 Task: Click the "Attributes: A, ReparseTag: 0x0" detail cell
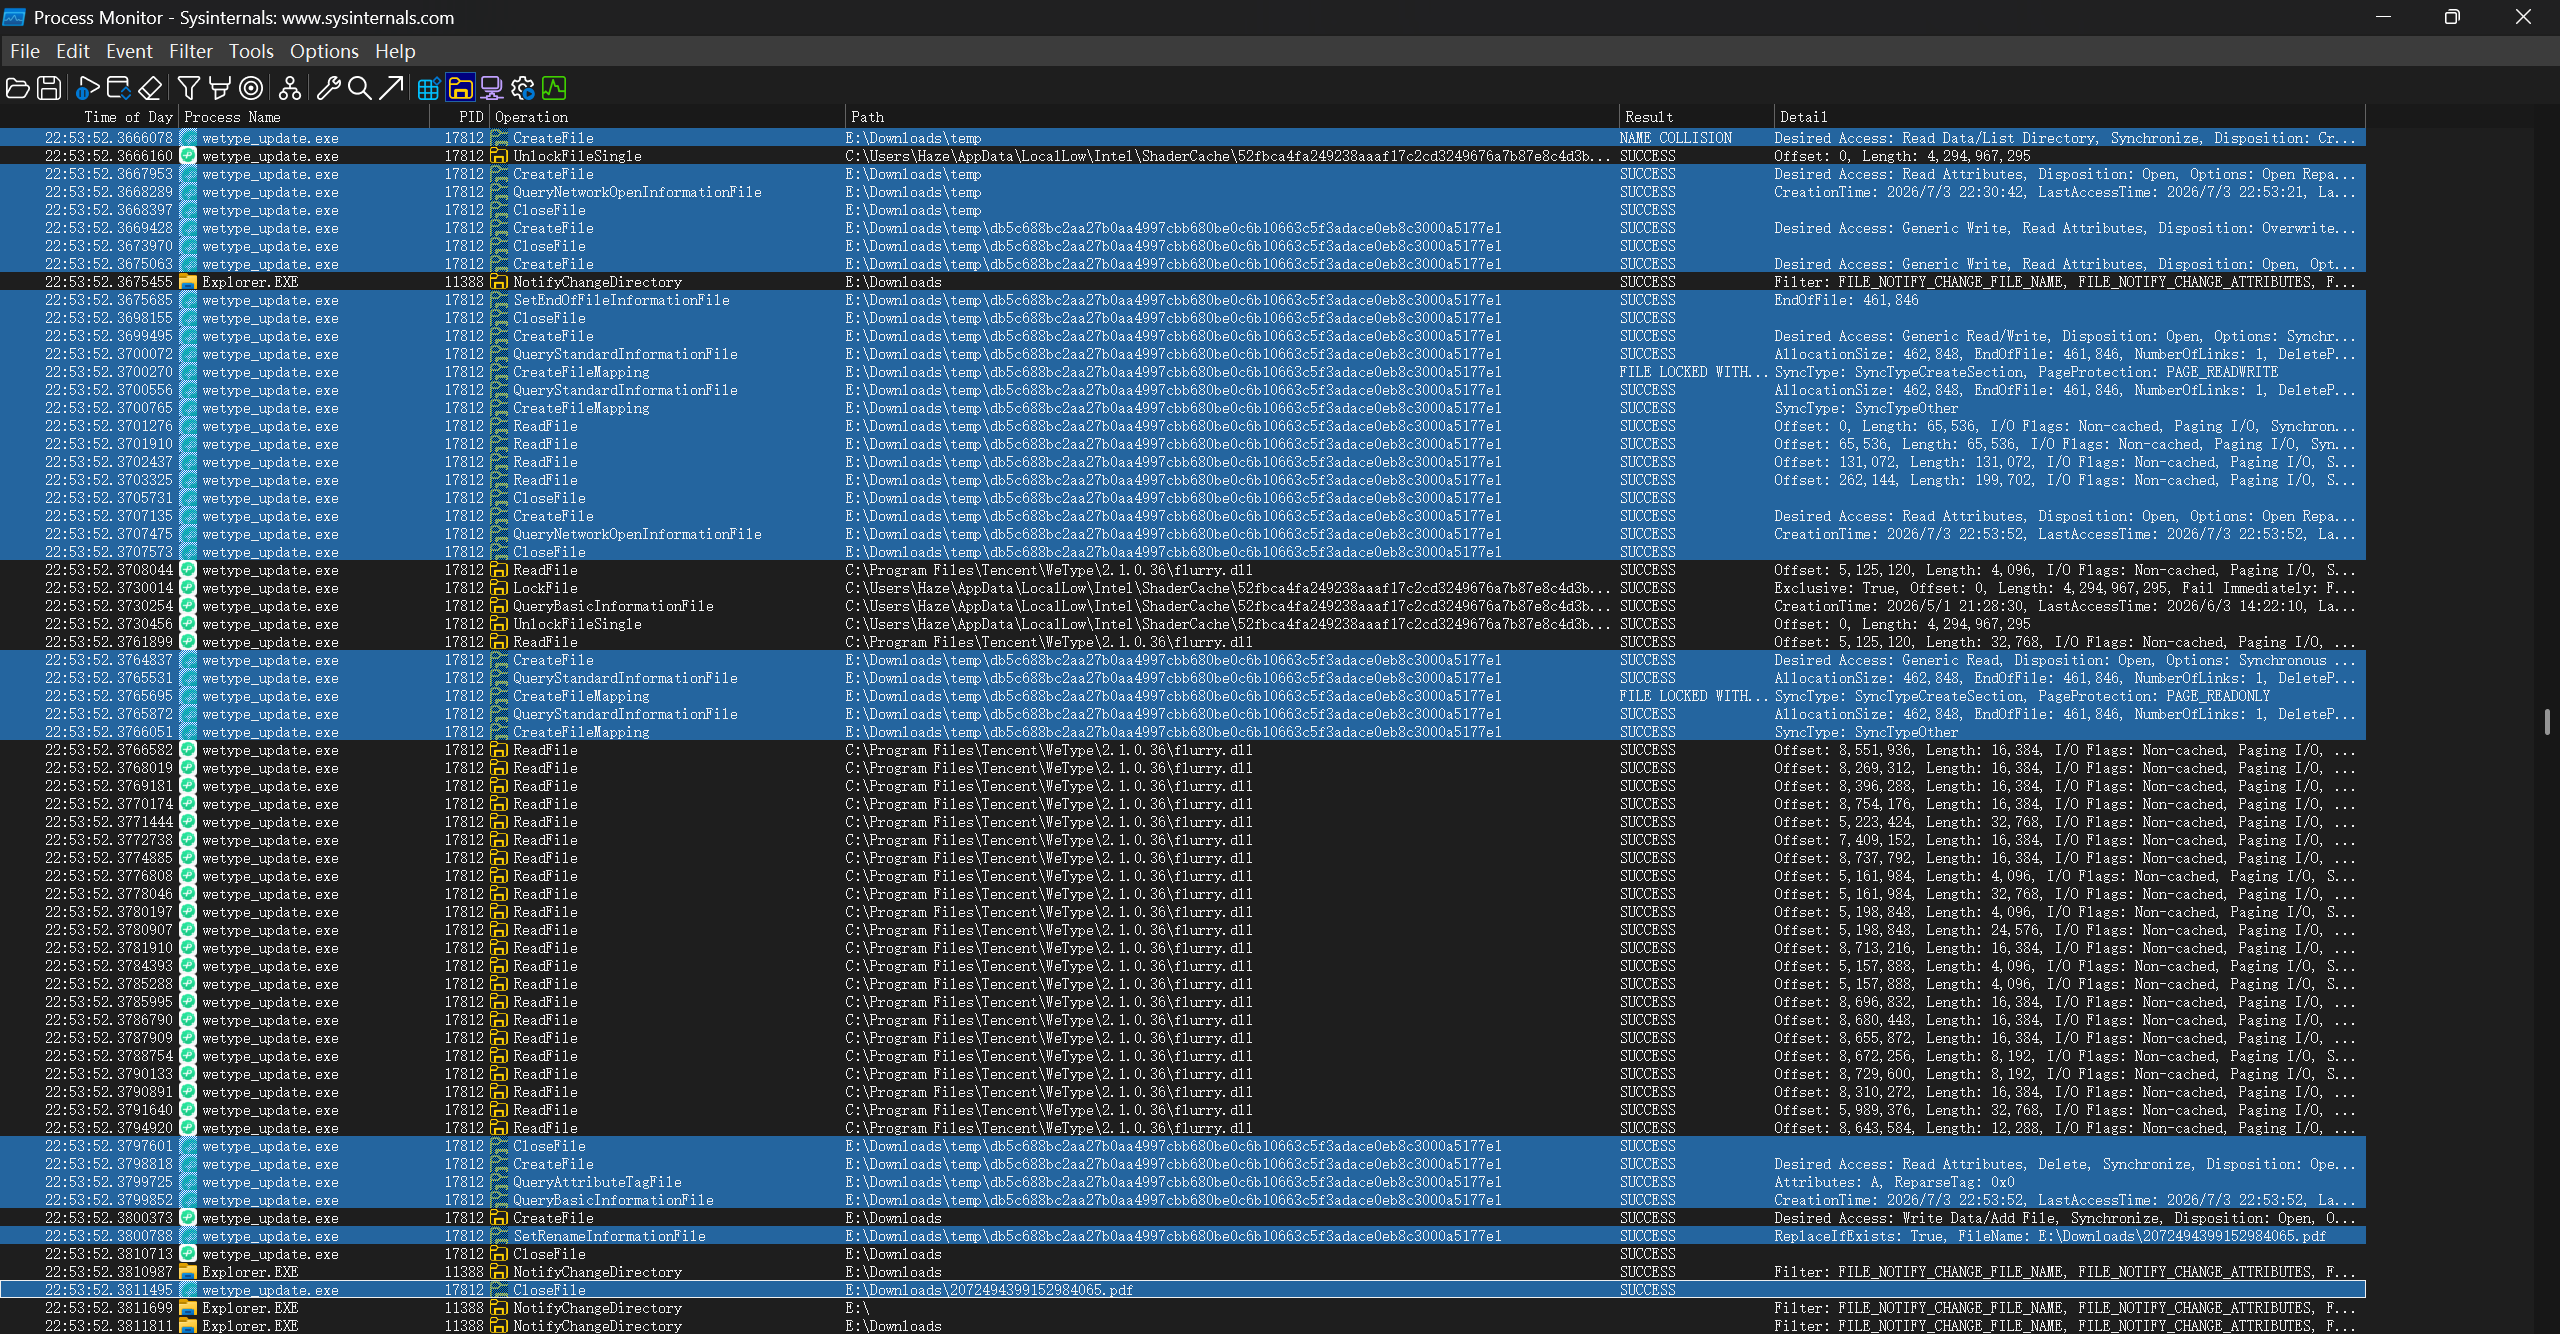click(x=1894, y=1182)
